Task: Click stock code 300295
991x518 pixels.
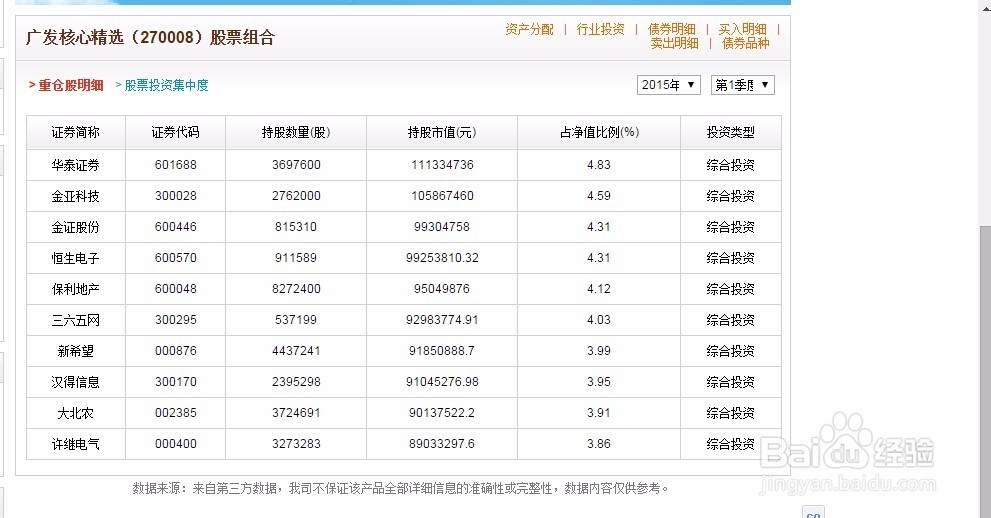Action: pyautogui.click(x=176, y=320)
